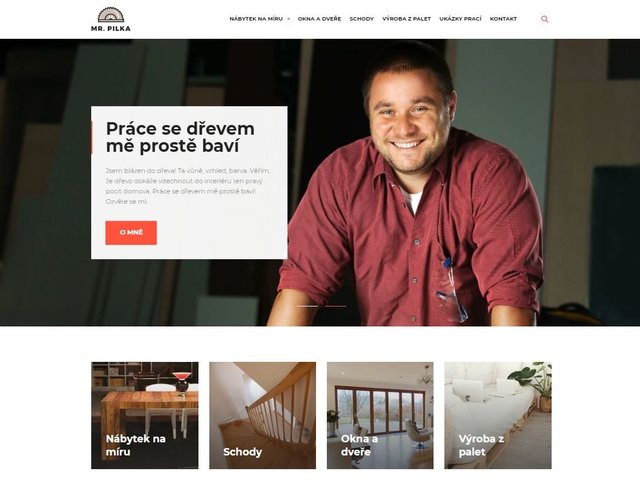The image size is (640, 480).
Task: Go to Okna a dveře in the navigation
Action: click(x=319, y=19)
